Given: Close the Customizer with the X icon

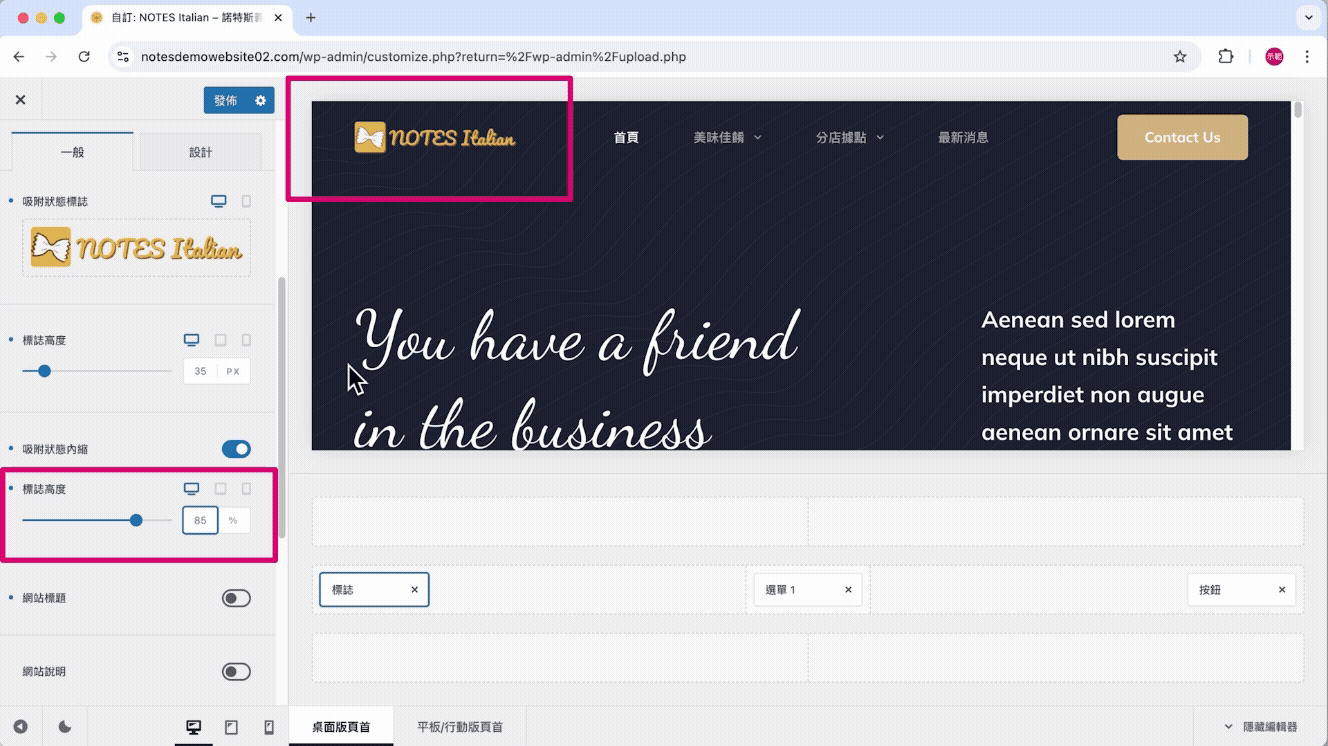Looking at the screenshot, I should pyautogui.click(x=20, y=100).
